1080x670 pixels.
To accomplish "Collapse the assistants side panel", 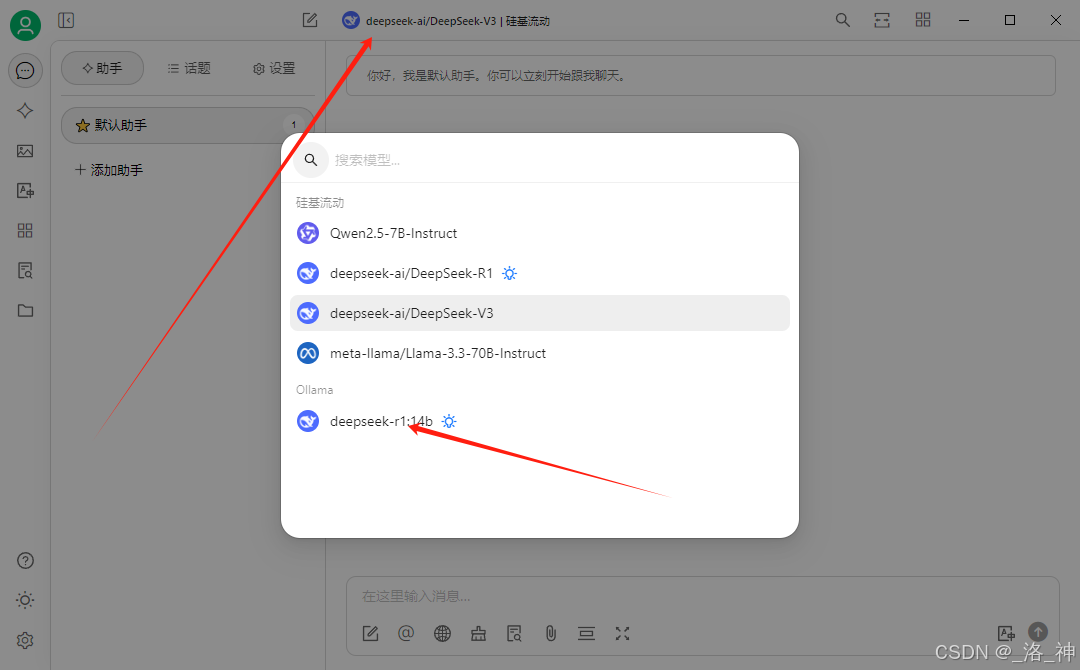I will (x=66, y=21).
